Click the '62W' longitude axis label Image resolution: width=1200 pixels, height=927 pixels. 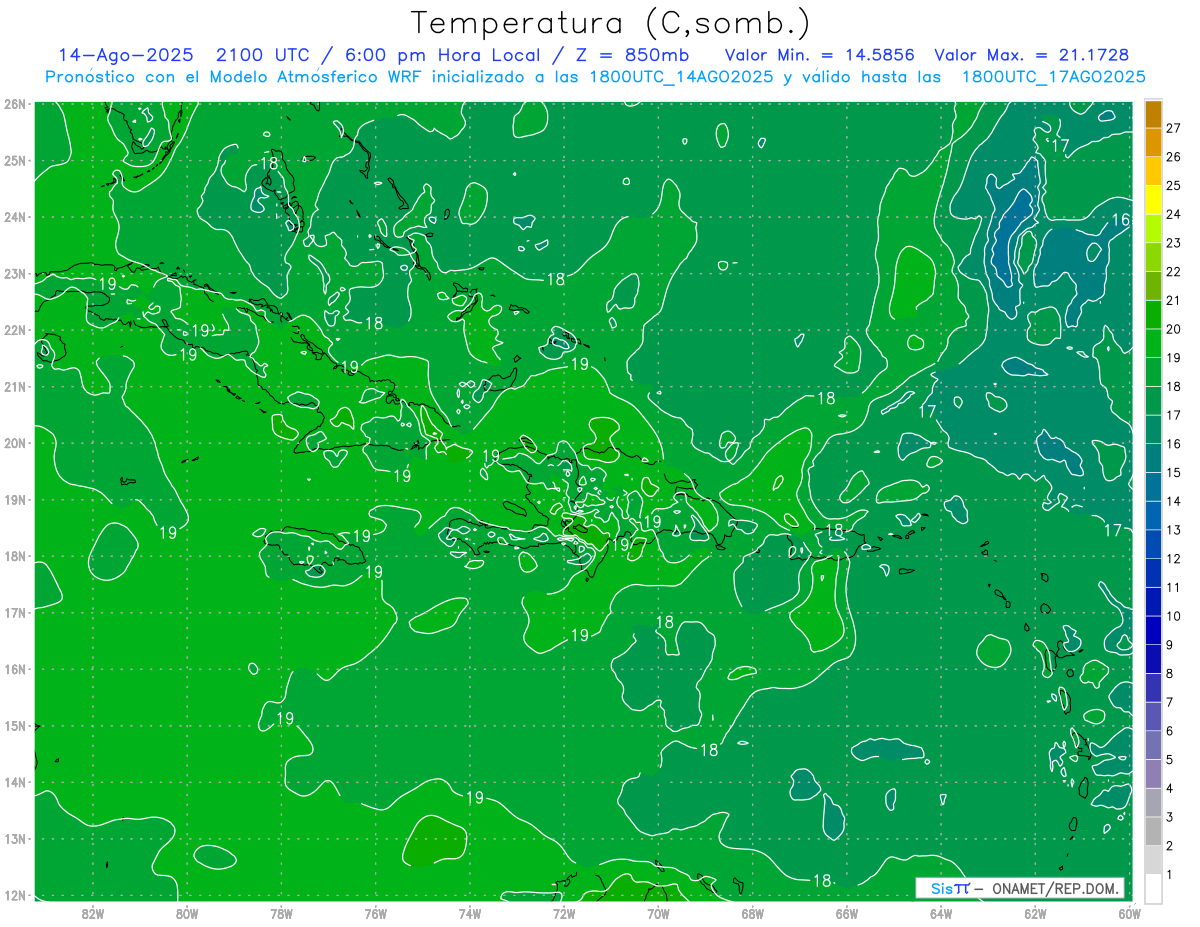point(1035,913)
